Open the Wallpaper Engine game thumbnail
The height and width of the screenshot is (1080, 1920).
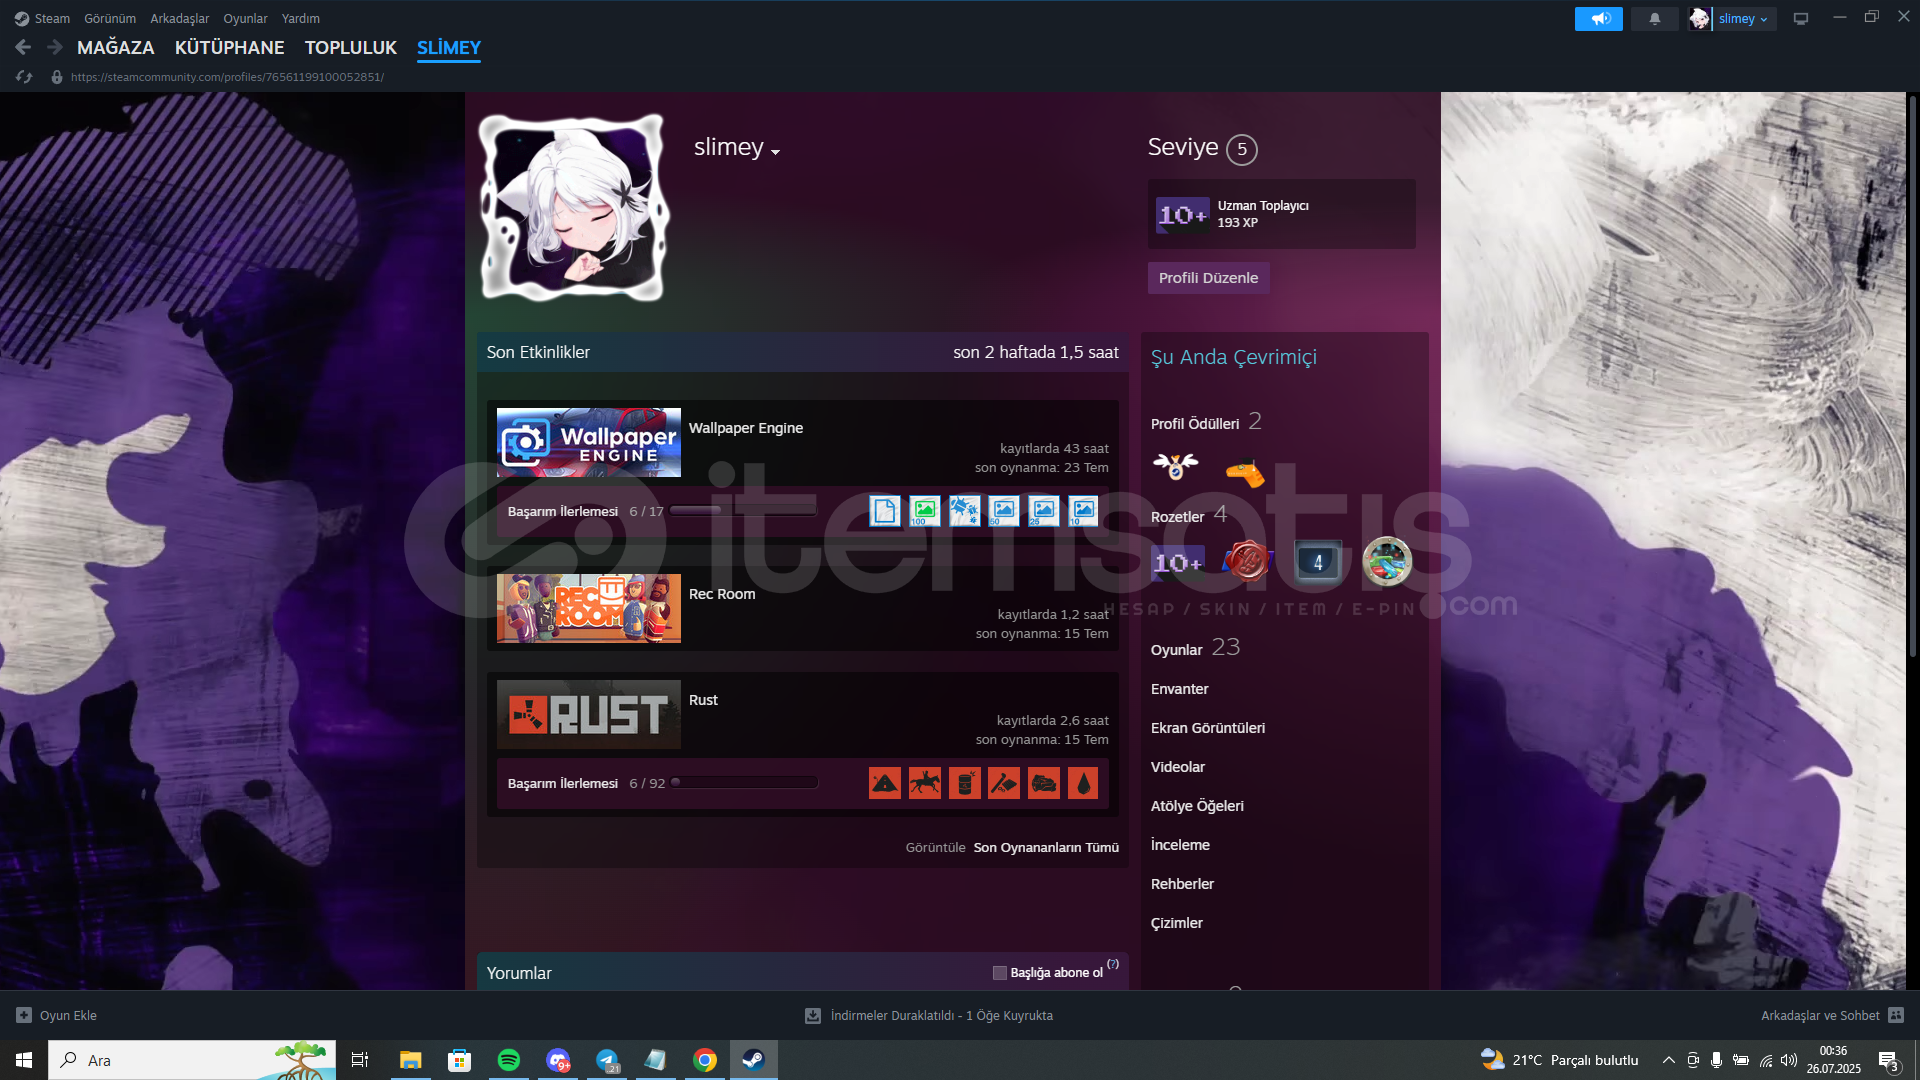point(589,442)
